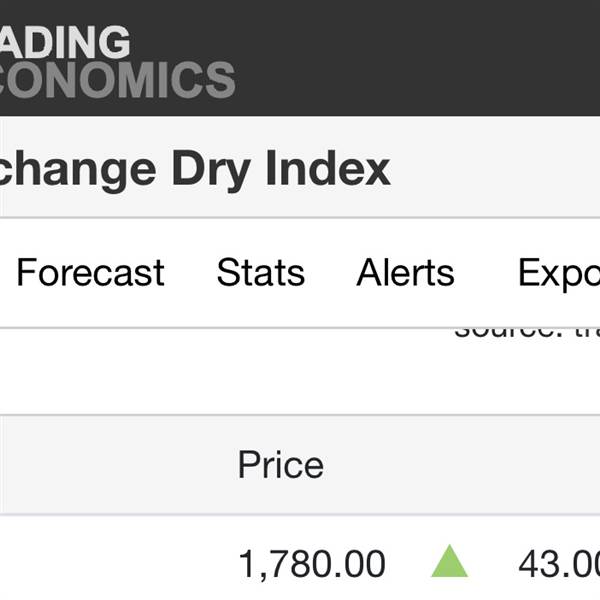600x600 pixels.
Task: Click the Trading Economics logo
Action: (117, 61)
